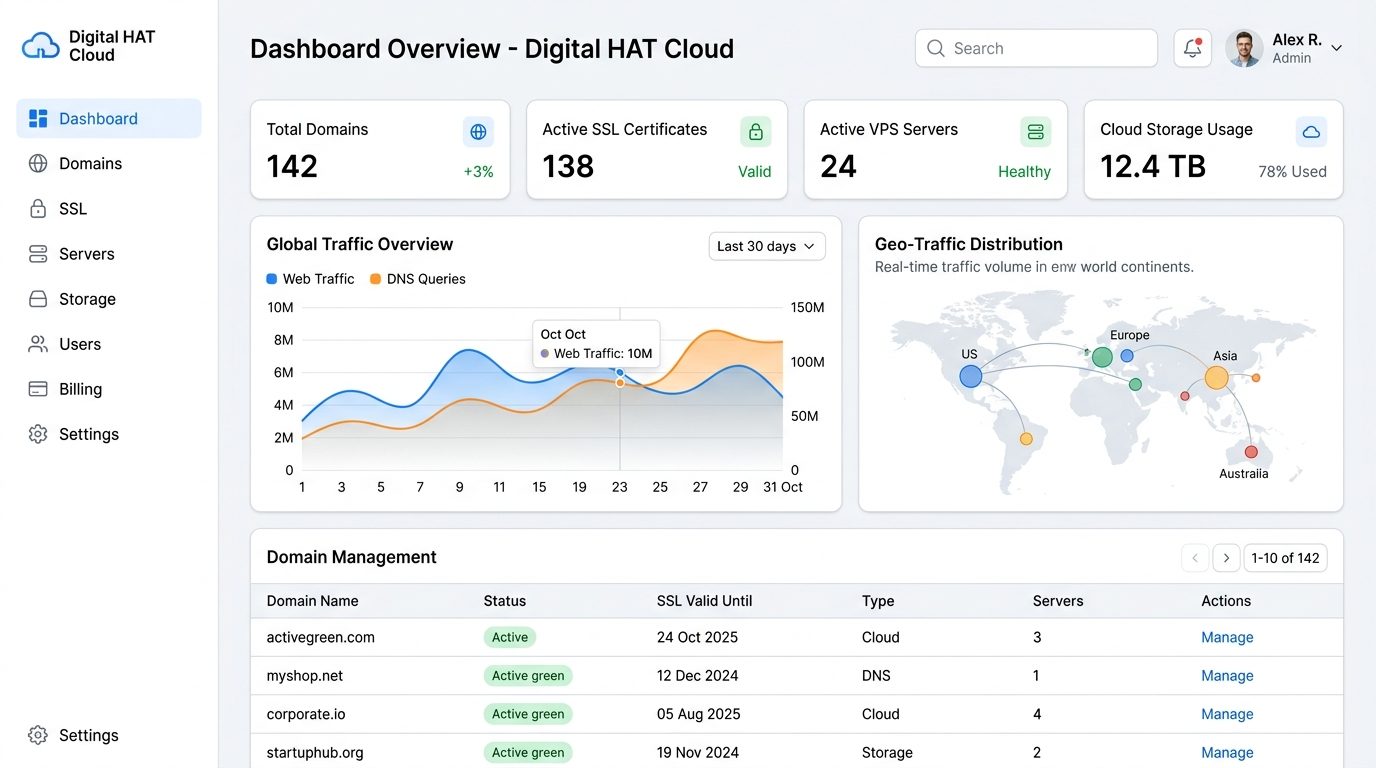
Task: Click the gear icon under Billing
Action: [38, 434]
